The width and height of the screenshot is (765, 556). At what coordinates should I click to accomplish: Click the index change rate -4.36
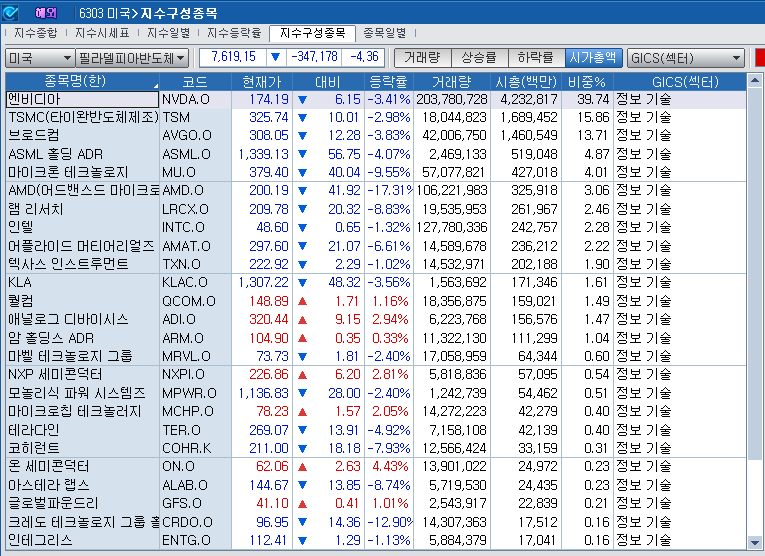click(x=363, y=57)
